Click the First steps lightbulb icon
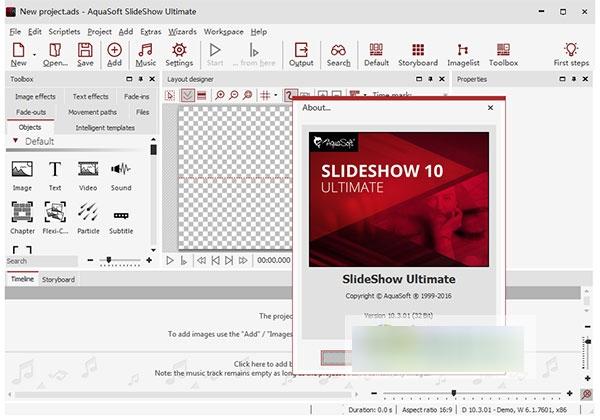Screen dimensions: 600x420 [571, 50]
